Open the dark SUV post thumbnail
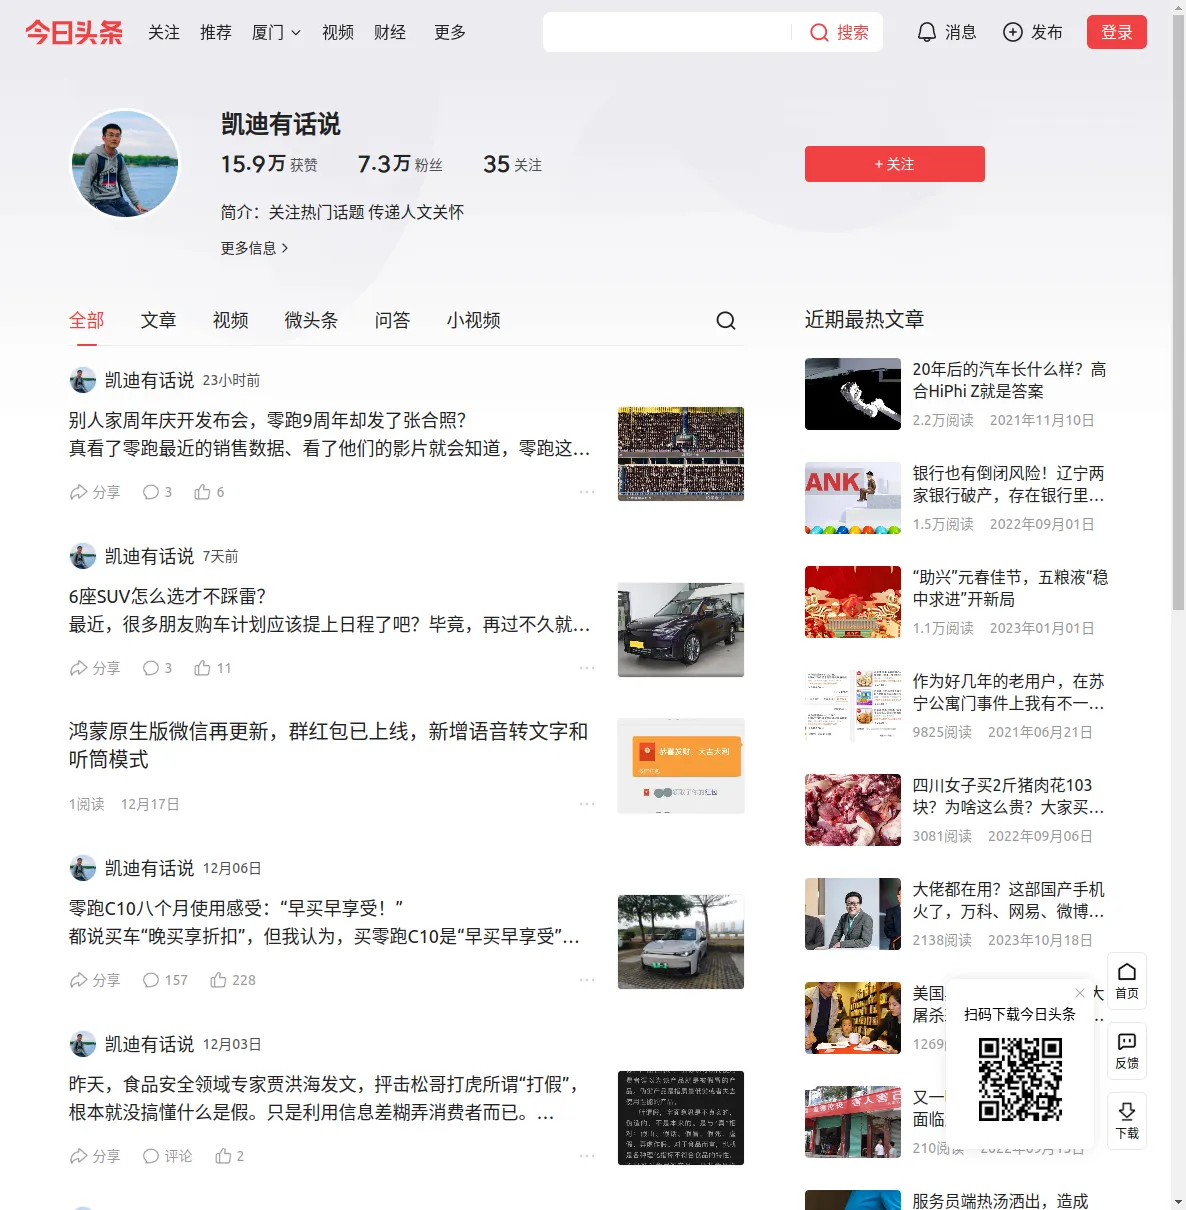This screenshot has width=1186, height=1210. tap(681, 630)
